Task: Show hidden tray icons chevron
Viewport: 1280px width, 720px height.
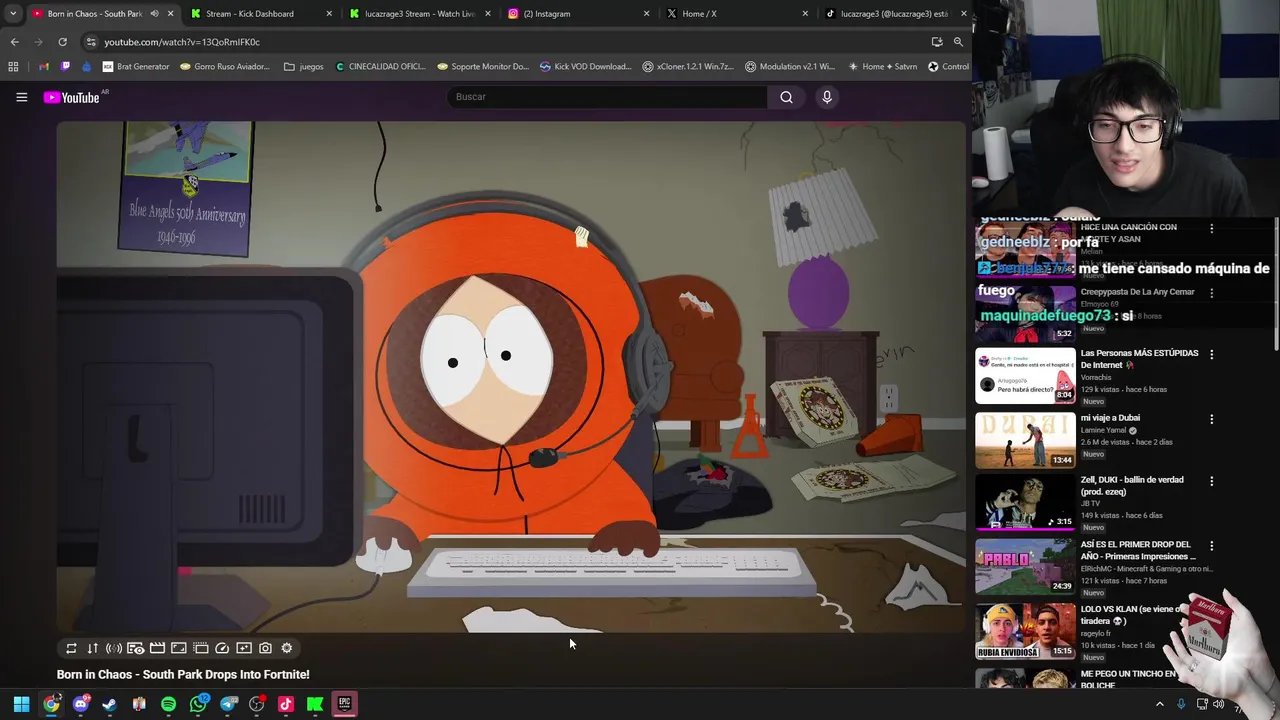Action: point(1160,704)
